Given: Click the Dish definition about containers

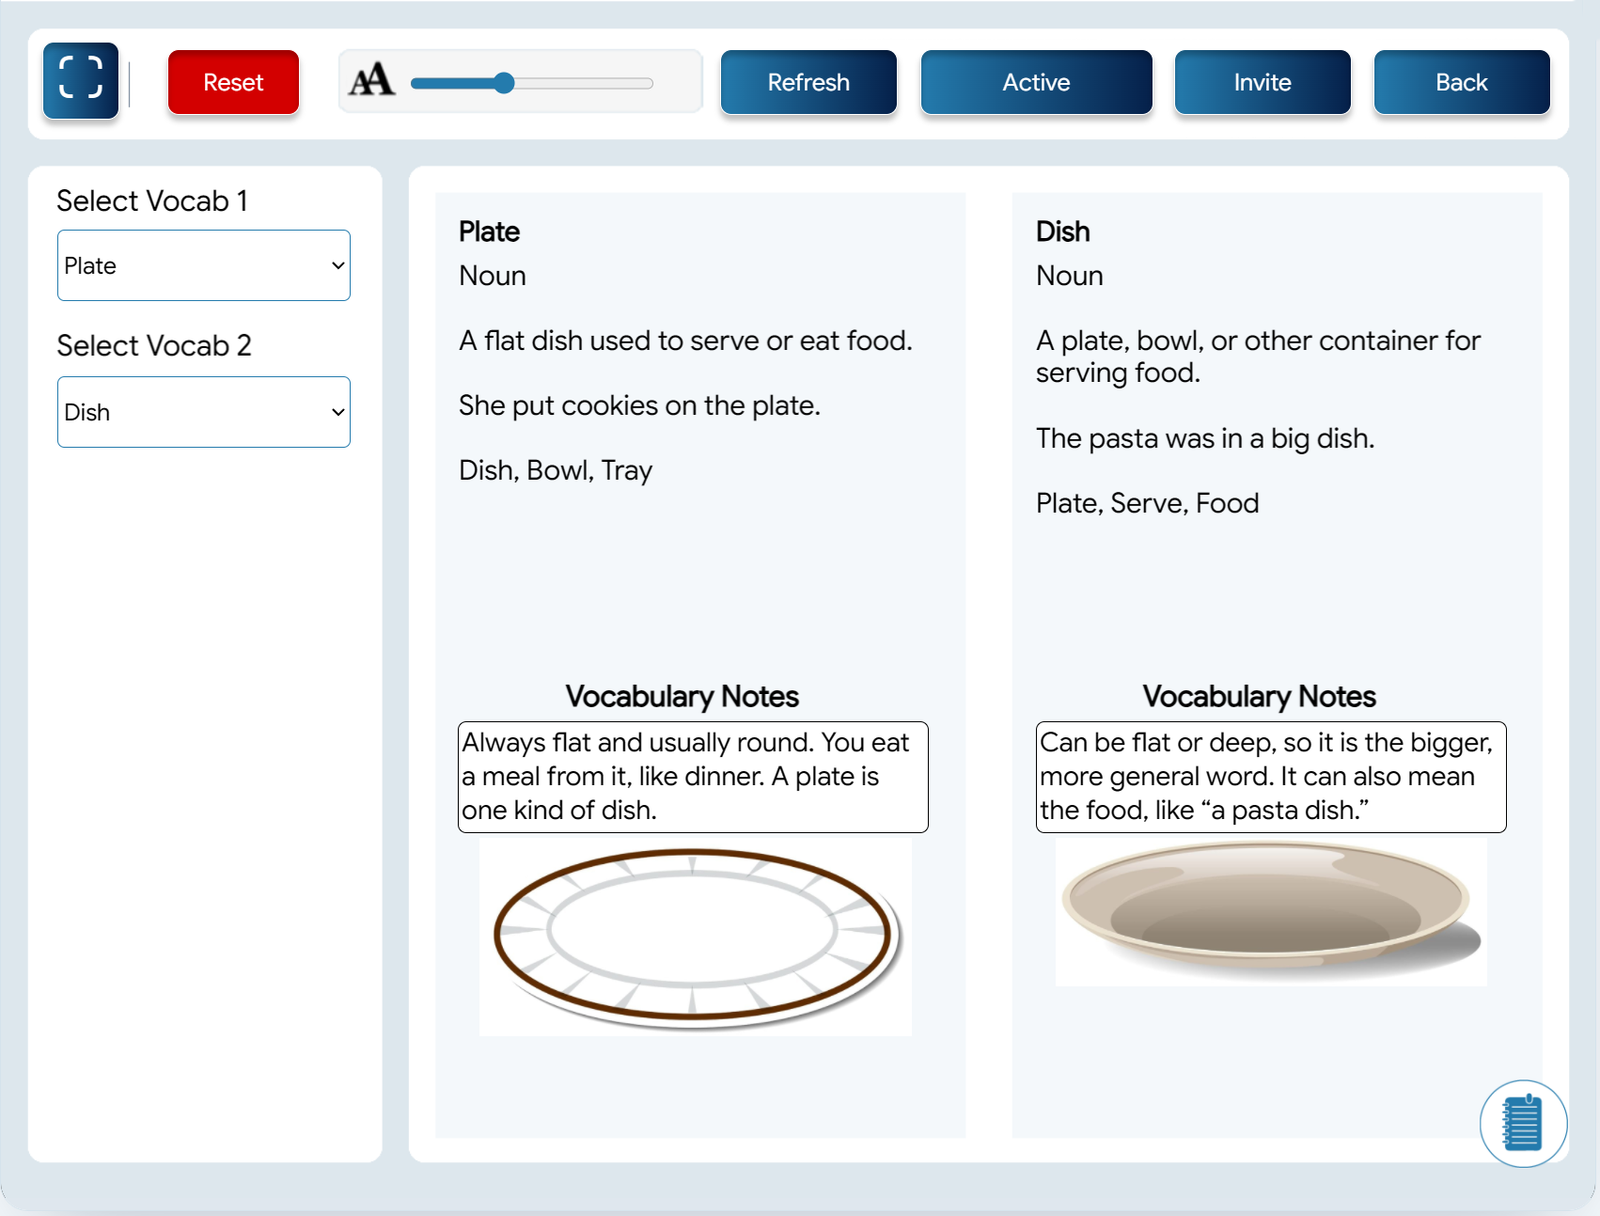Looking at the screenshot, I should pyautogui.click(x=1258, y=357).
